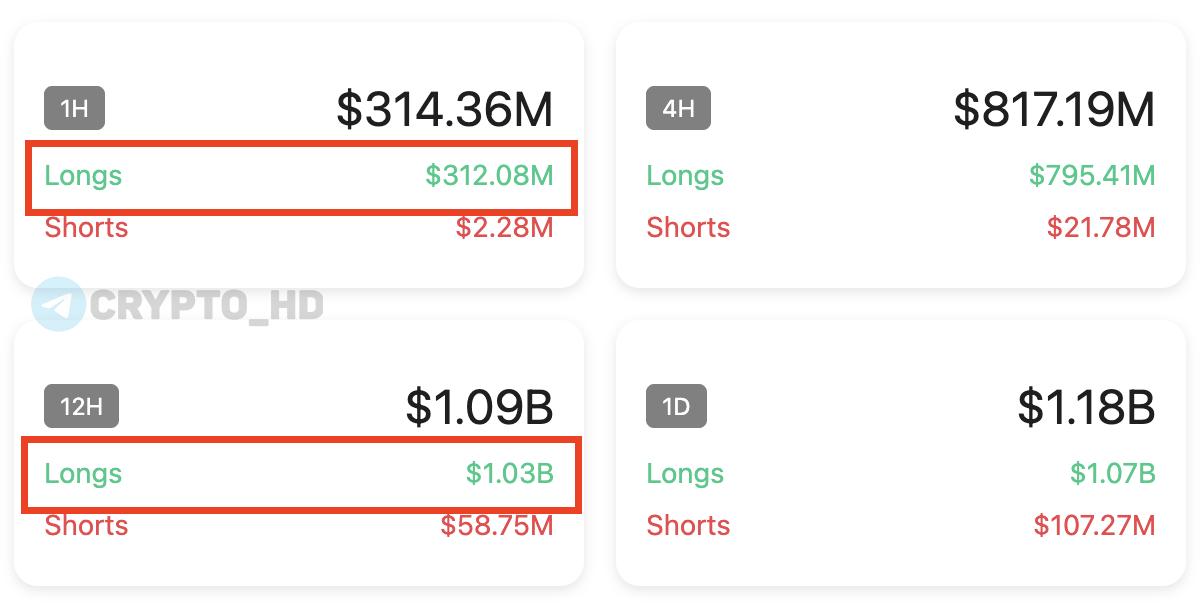Screen dimensions: 1204x608
Task: Click the $314.36M total liquidation value
Action: (444, 109)
